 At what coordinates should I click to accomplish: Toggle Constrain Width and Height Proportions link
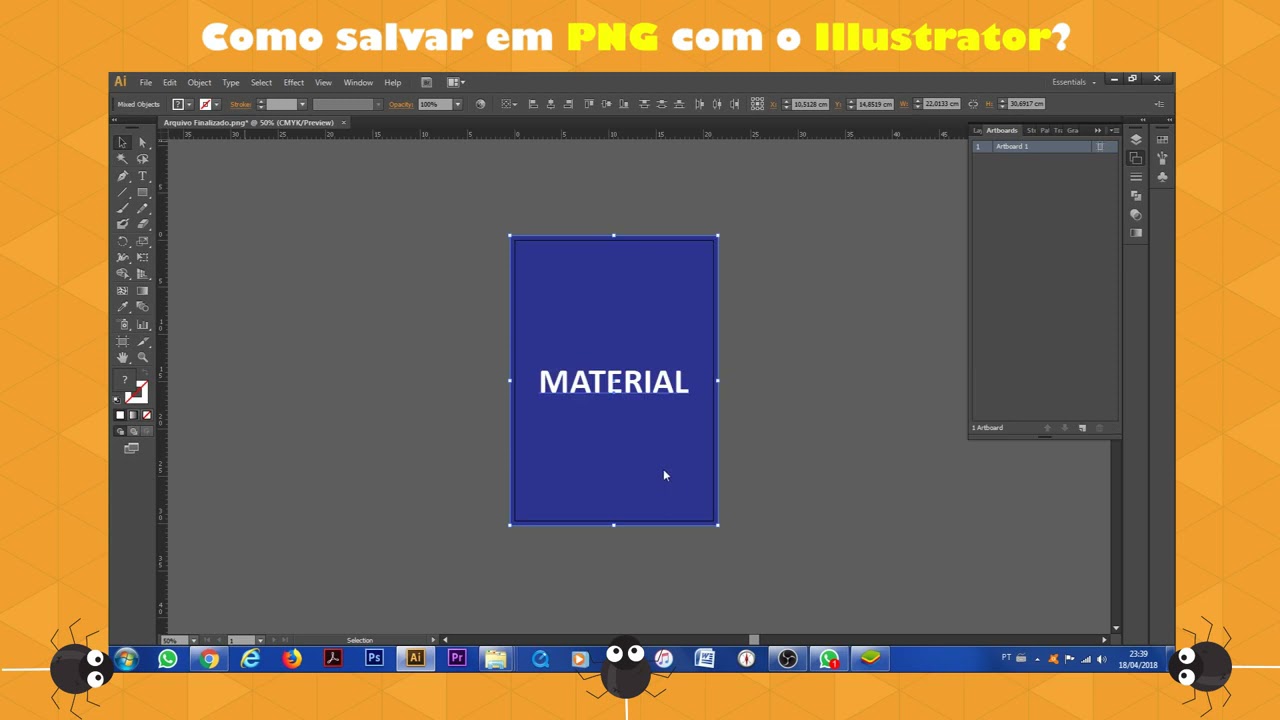coord(973,104)
